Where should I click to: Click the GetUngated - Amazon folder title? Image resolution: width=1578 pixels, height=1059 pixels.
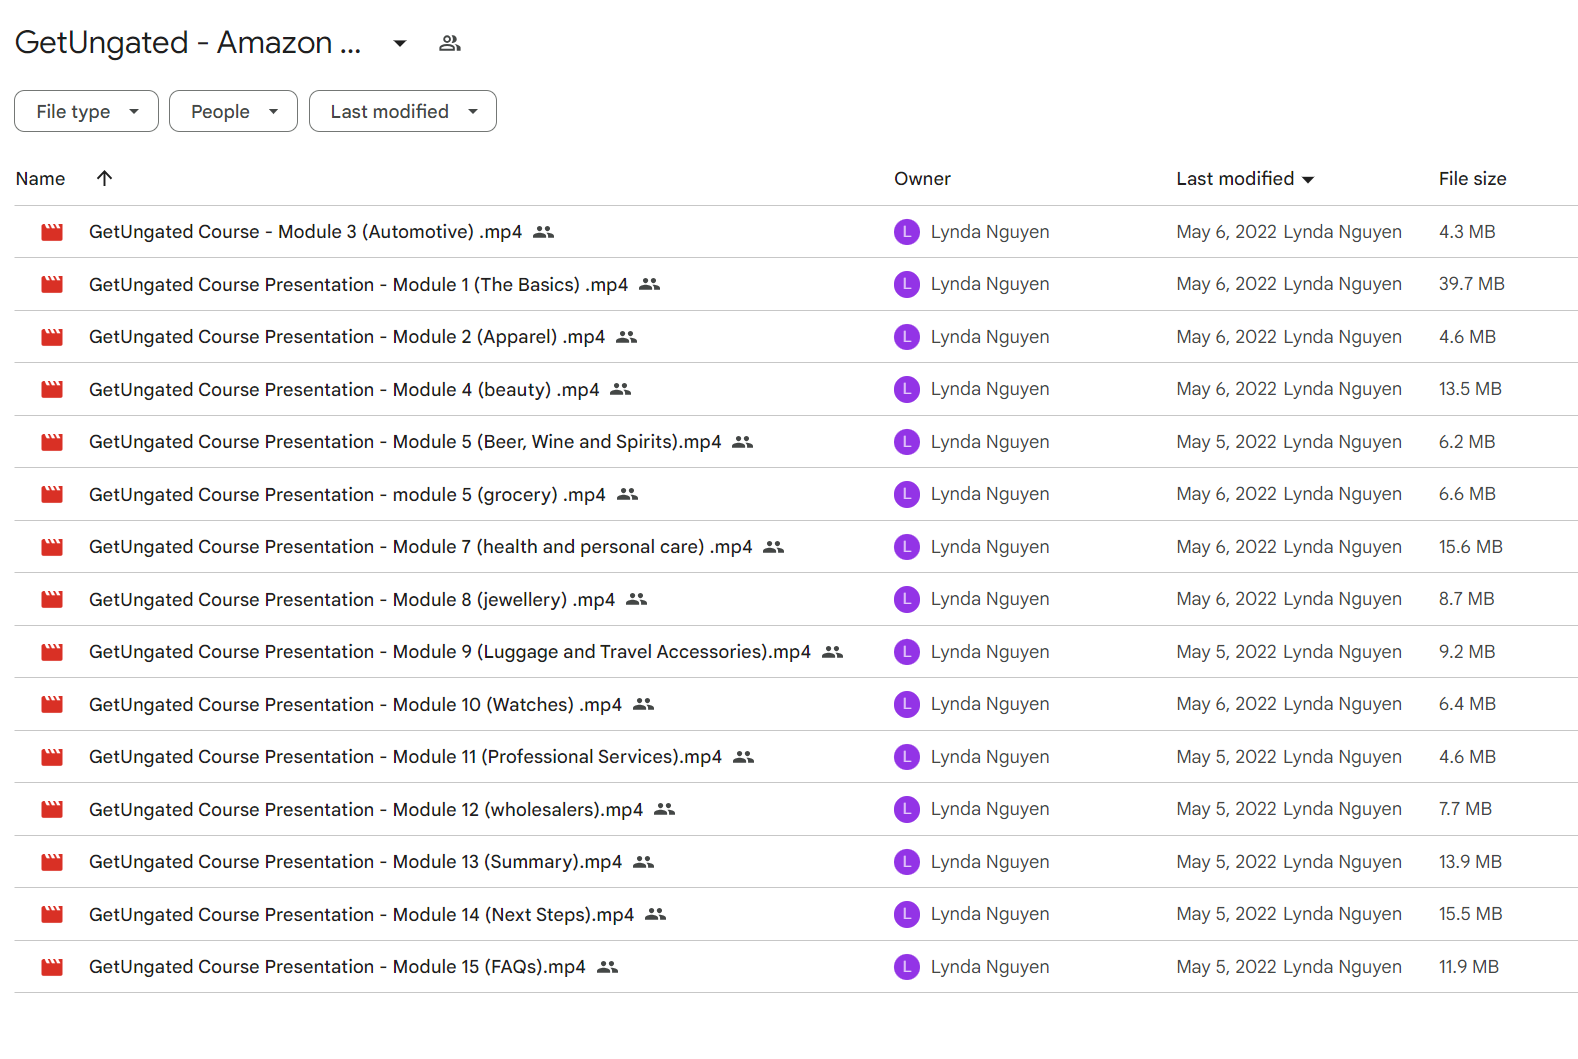tap(188, 43)
